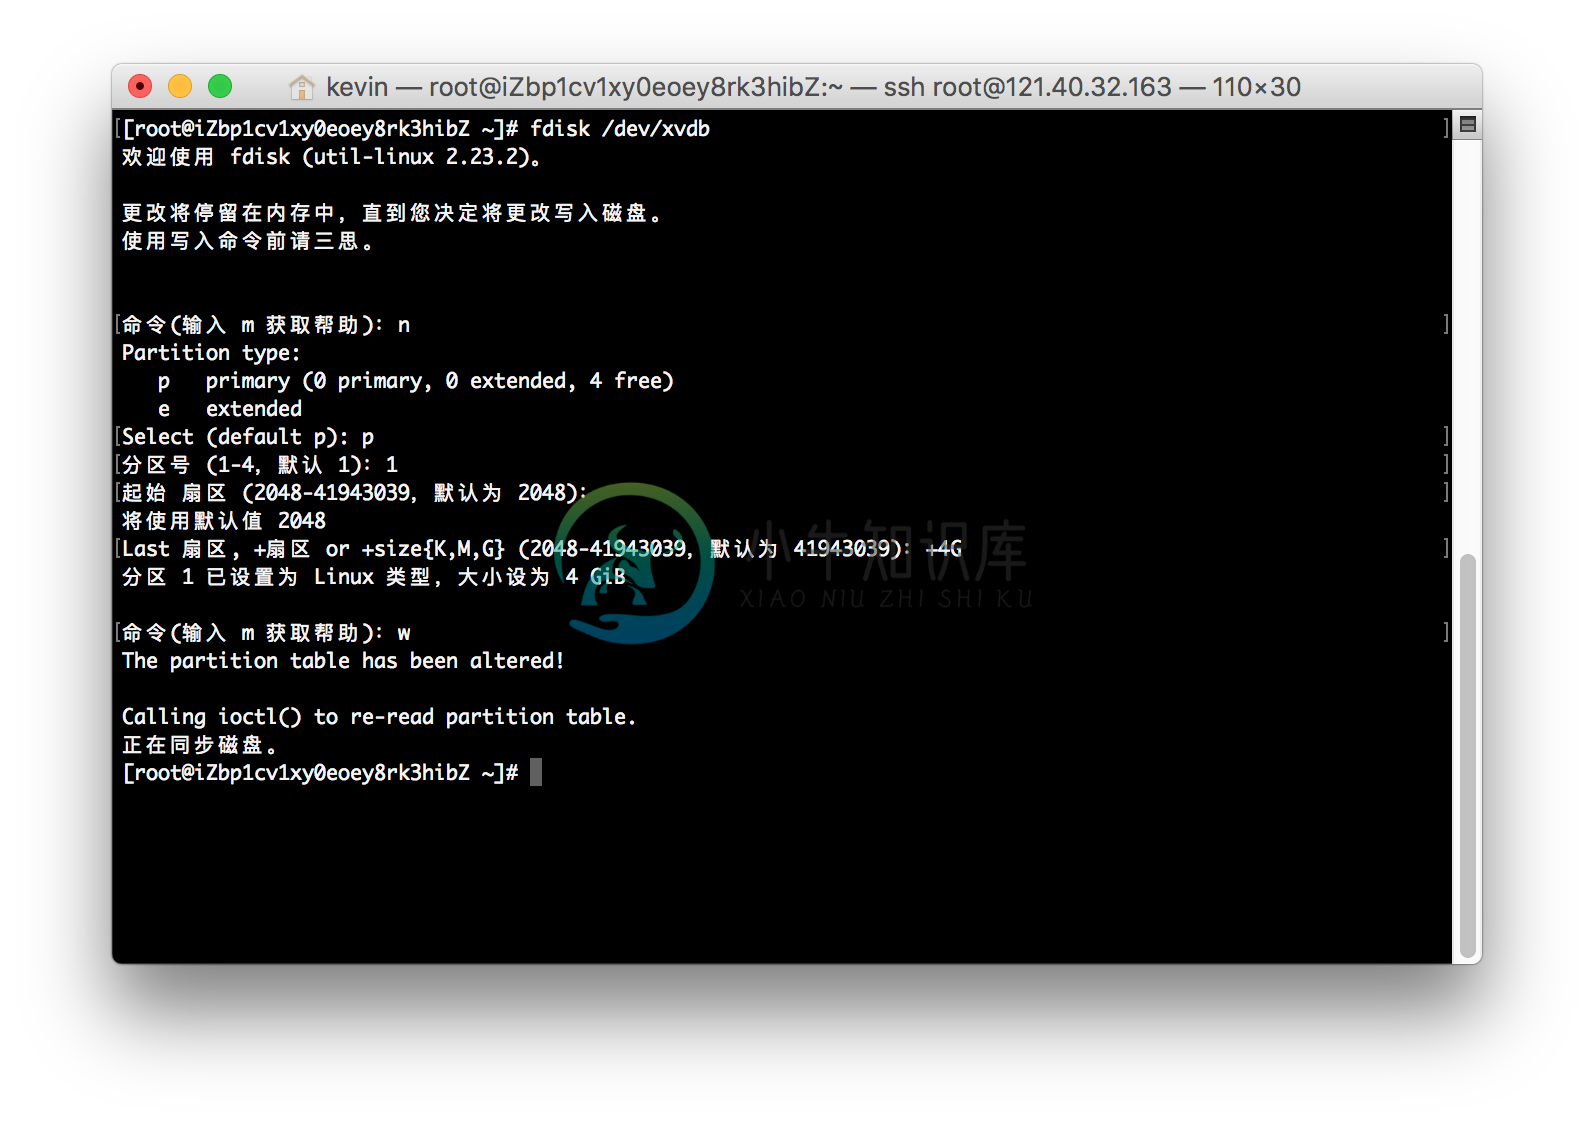Click the '更改将停留在内存中' line
Image resolution: width=1594 pixels, height=1124 pixels.
coord(392,213)
